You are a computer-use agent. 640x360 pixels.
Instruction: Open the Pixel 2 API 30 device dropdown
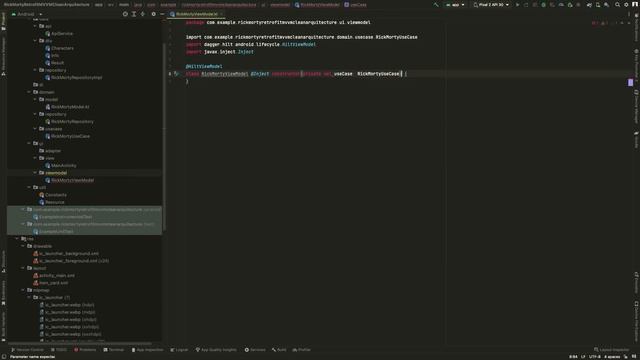coord(491,5)
